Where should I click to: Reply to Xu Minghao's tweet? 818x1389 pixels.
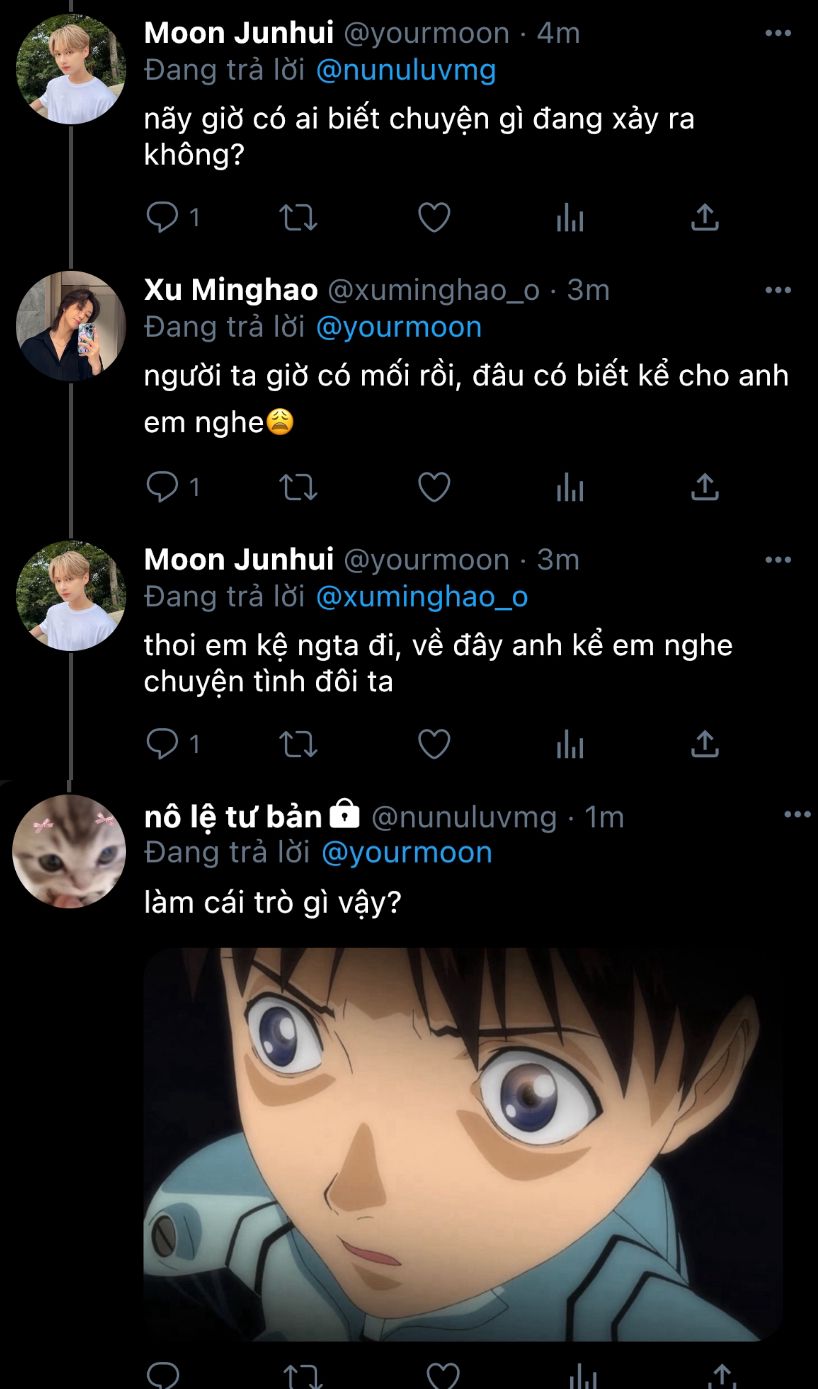tap(162, 487)
